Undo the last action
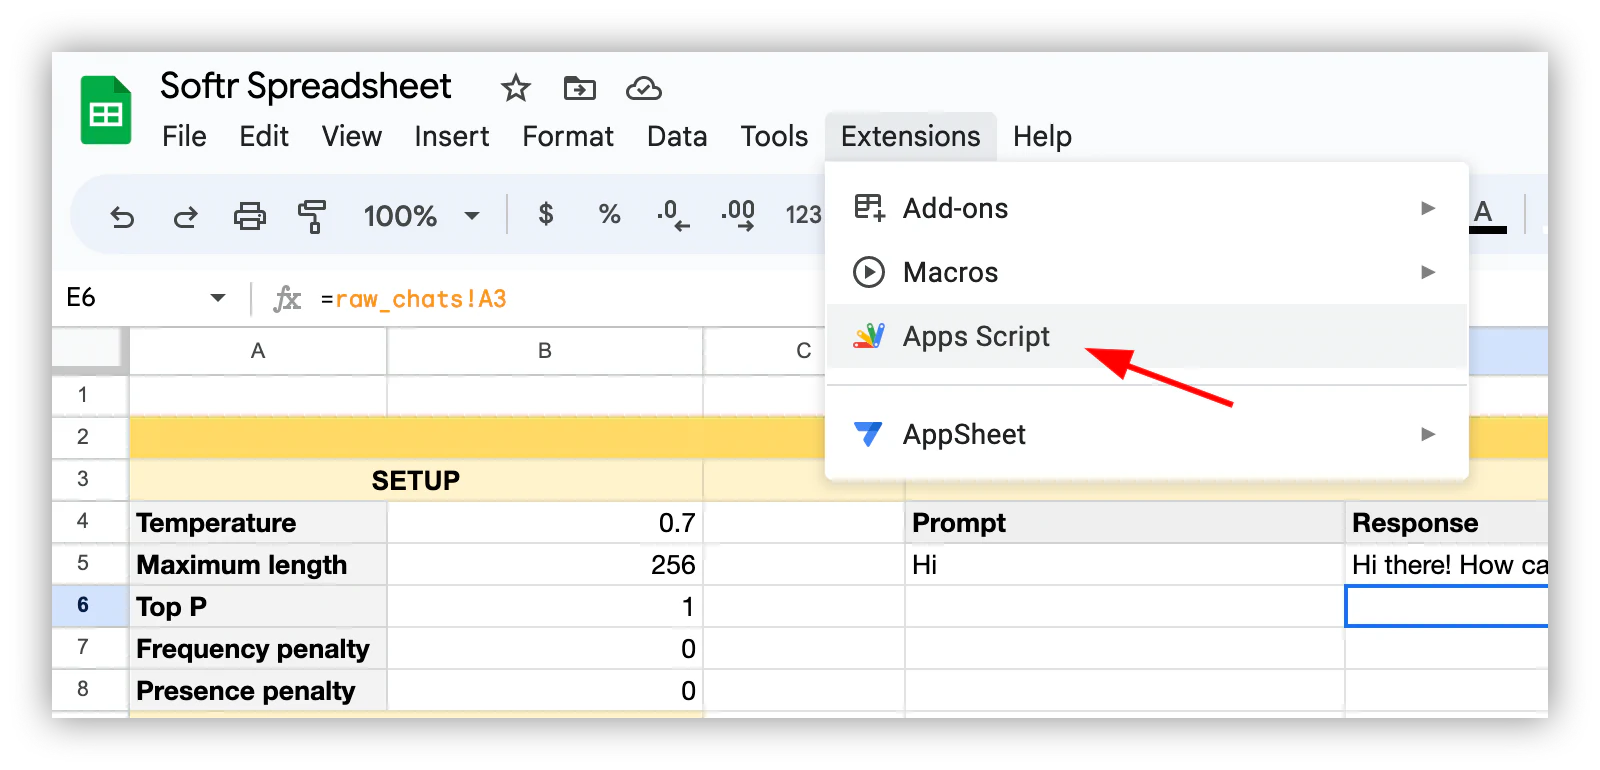 pyautogui.click(x=122, y=216)
